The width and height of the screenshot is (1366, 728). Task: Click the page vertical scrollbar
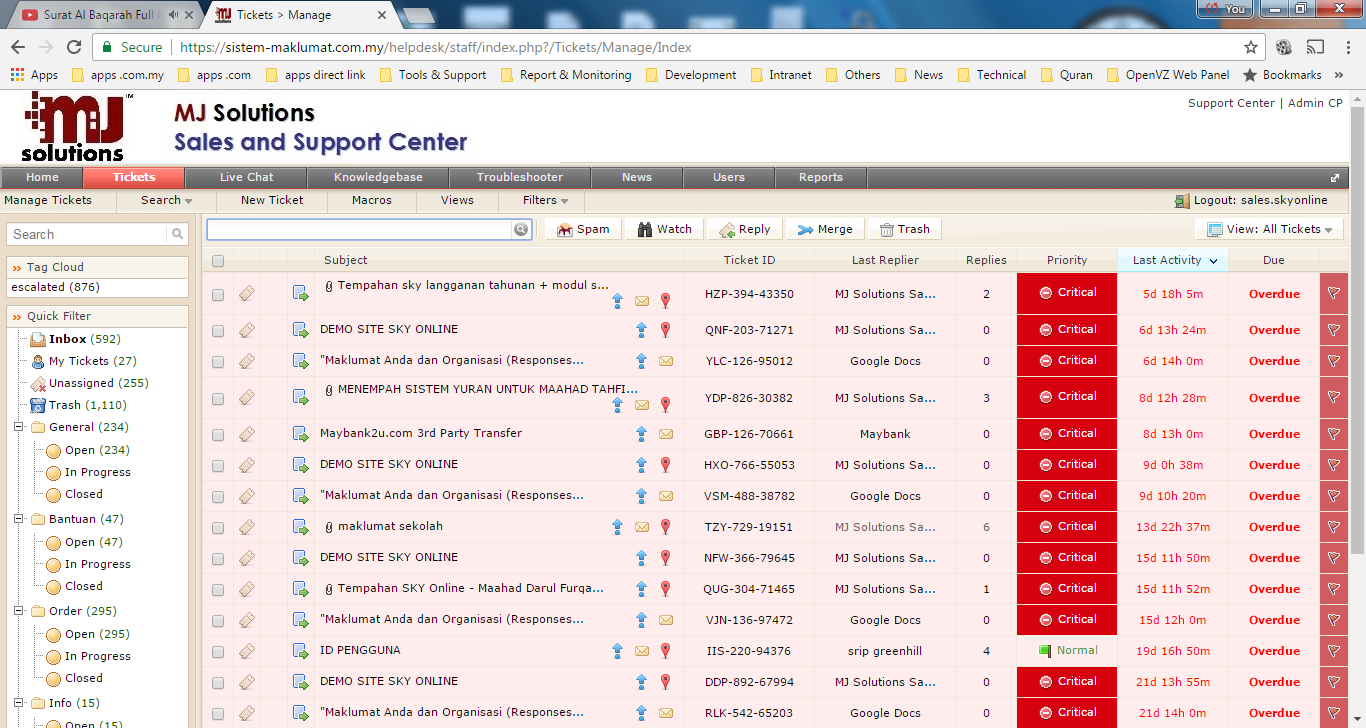click(1357, 330)
